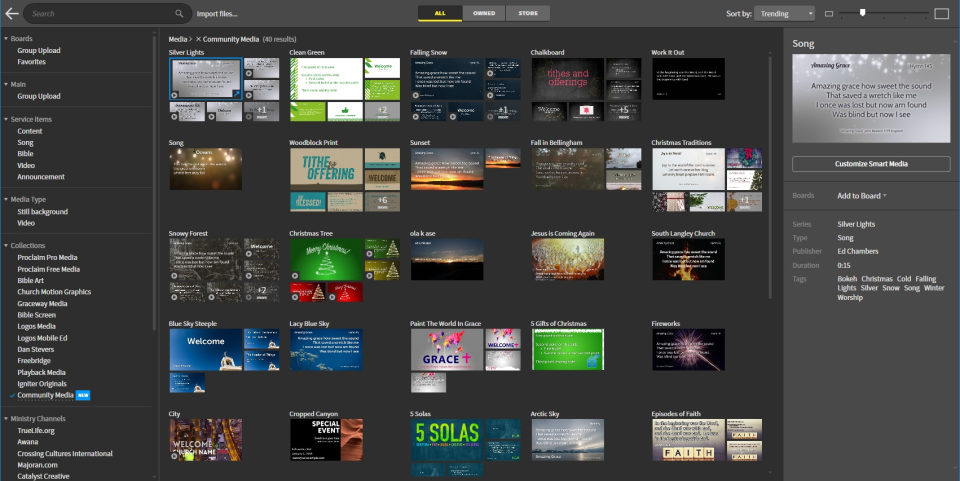
Task: Switch to the ALL tab
Action: (x=440, y=13)
